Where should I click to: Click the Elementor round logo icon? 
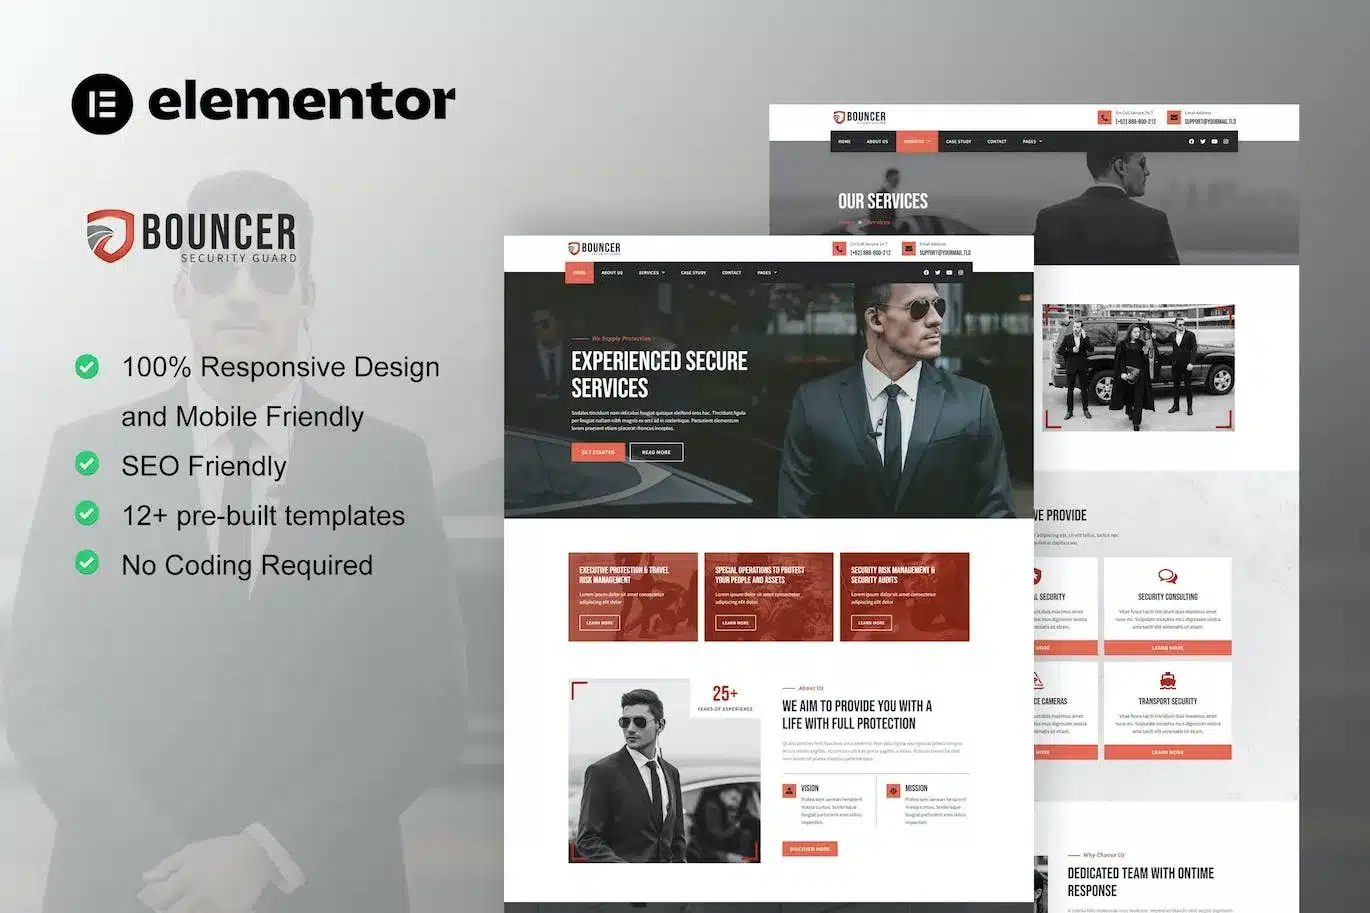[102, 103]
